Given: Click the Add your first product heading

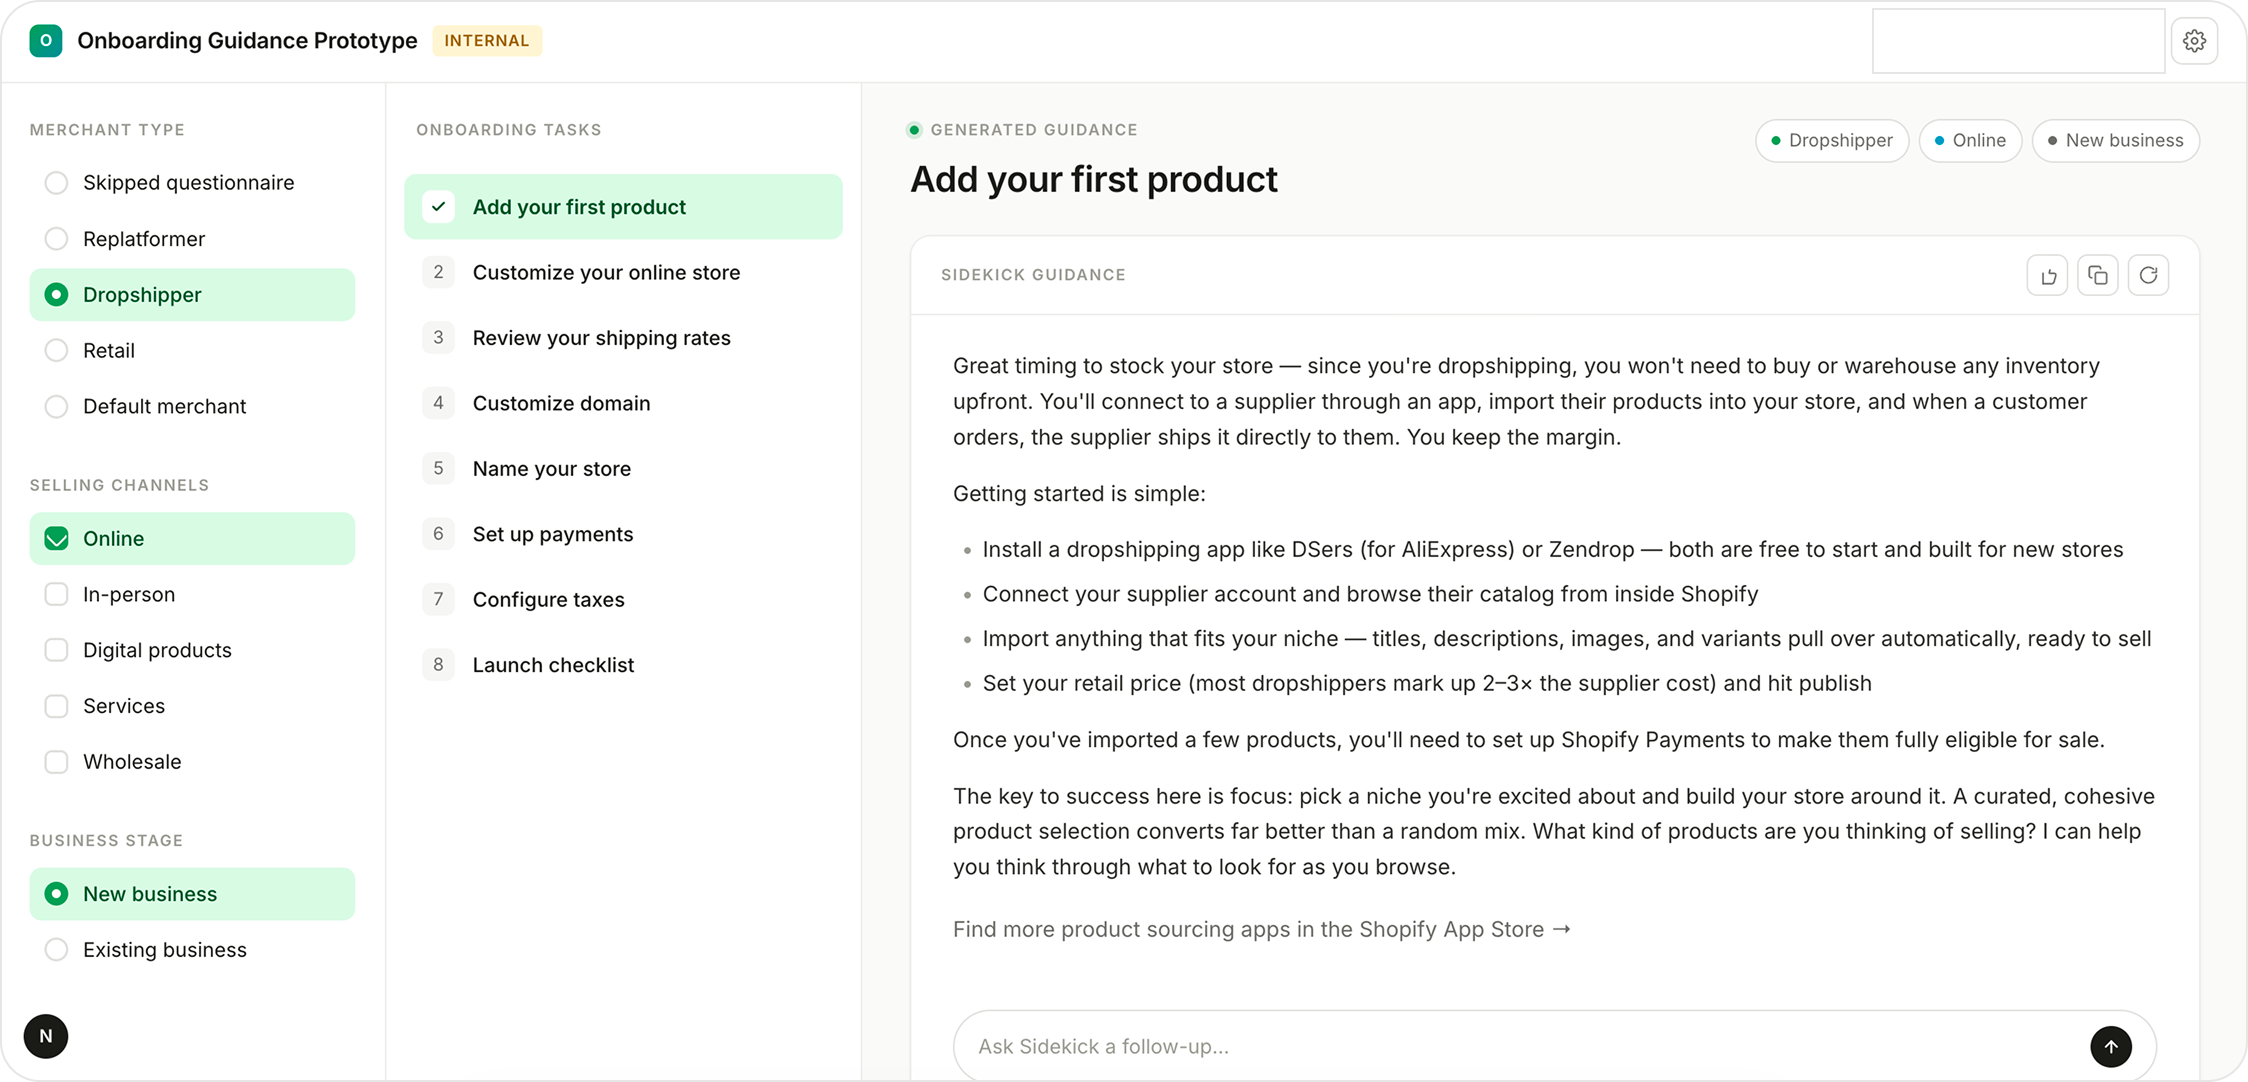Looking at the screenshot, I should click(x=1093, y=180).
